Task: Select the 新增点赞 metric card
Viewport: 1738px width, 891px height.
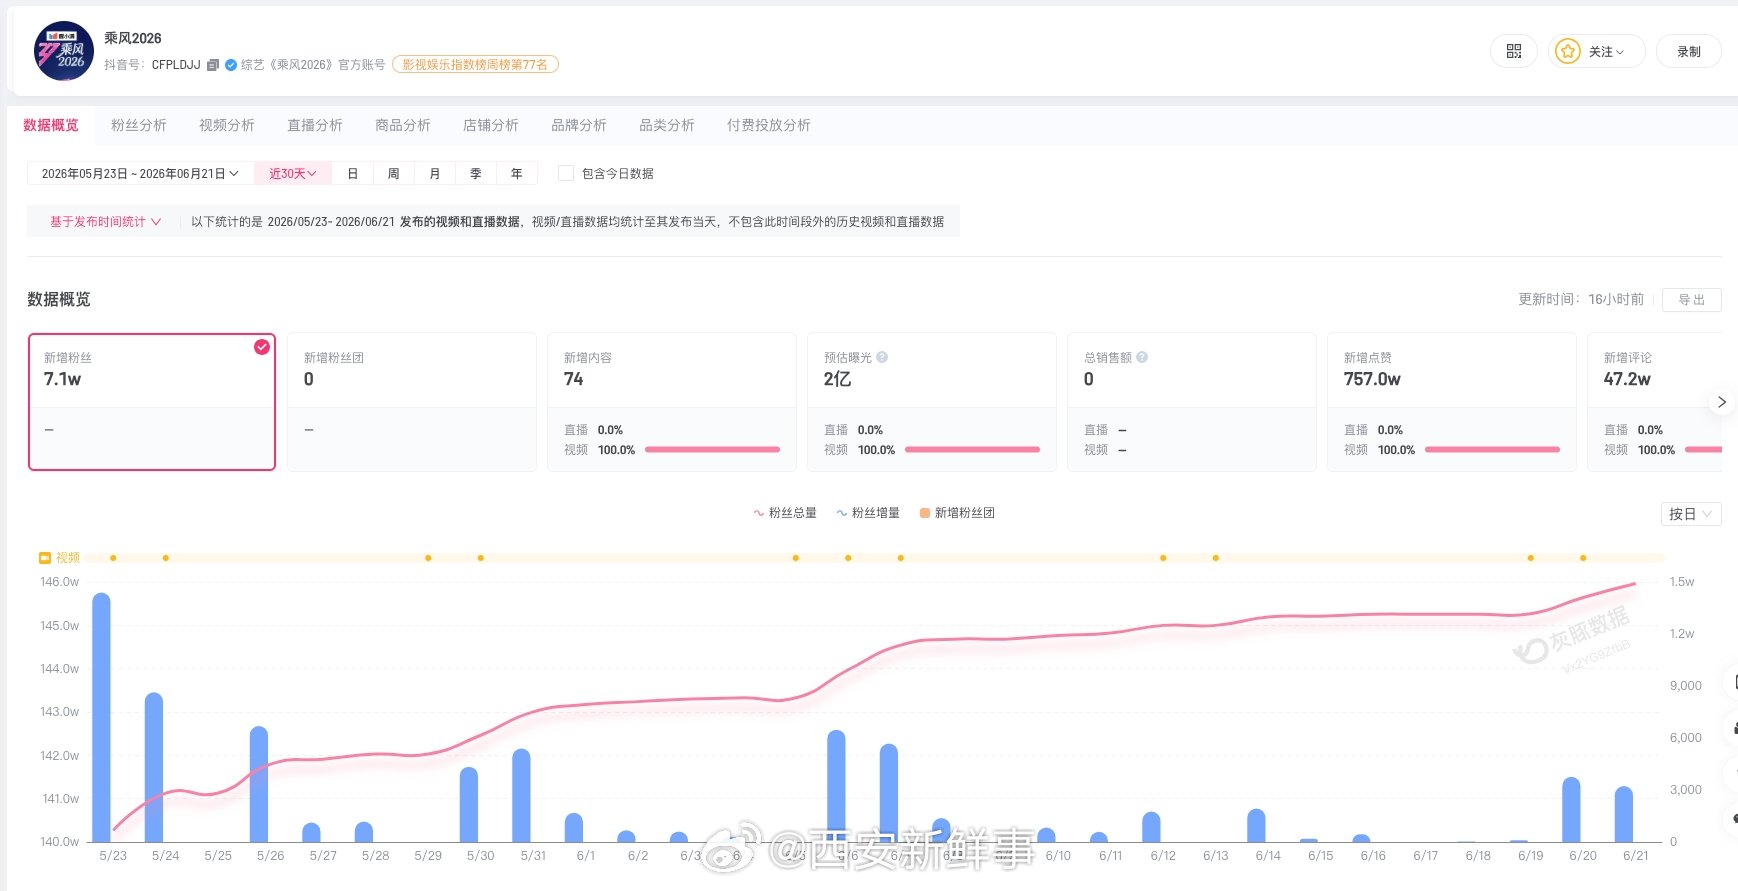Action: (x=1452, y=402)
